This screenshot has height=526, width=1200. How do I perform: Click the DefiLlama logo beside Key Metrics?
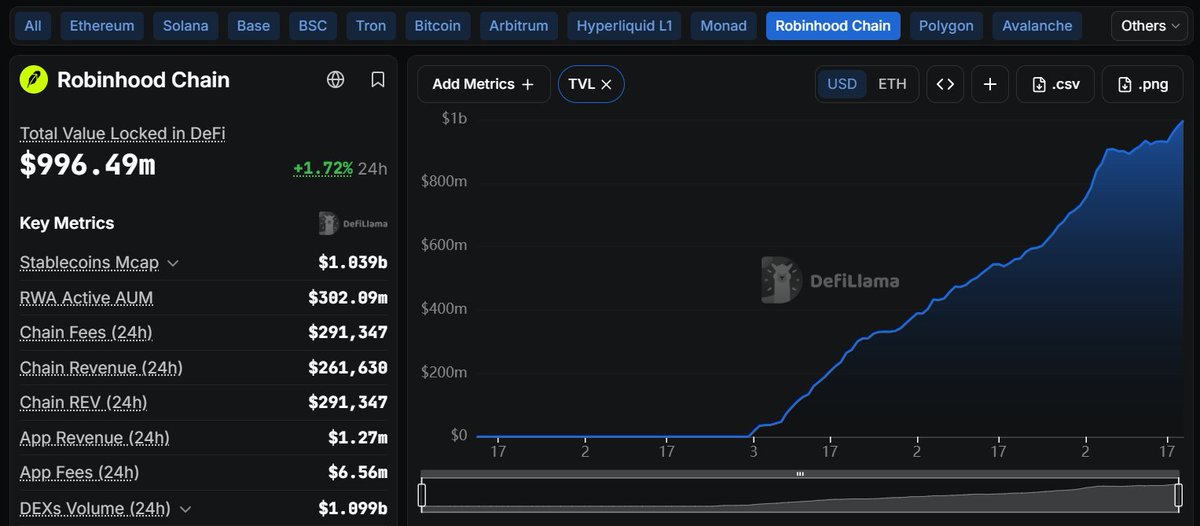tap(353, 223)
